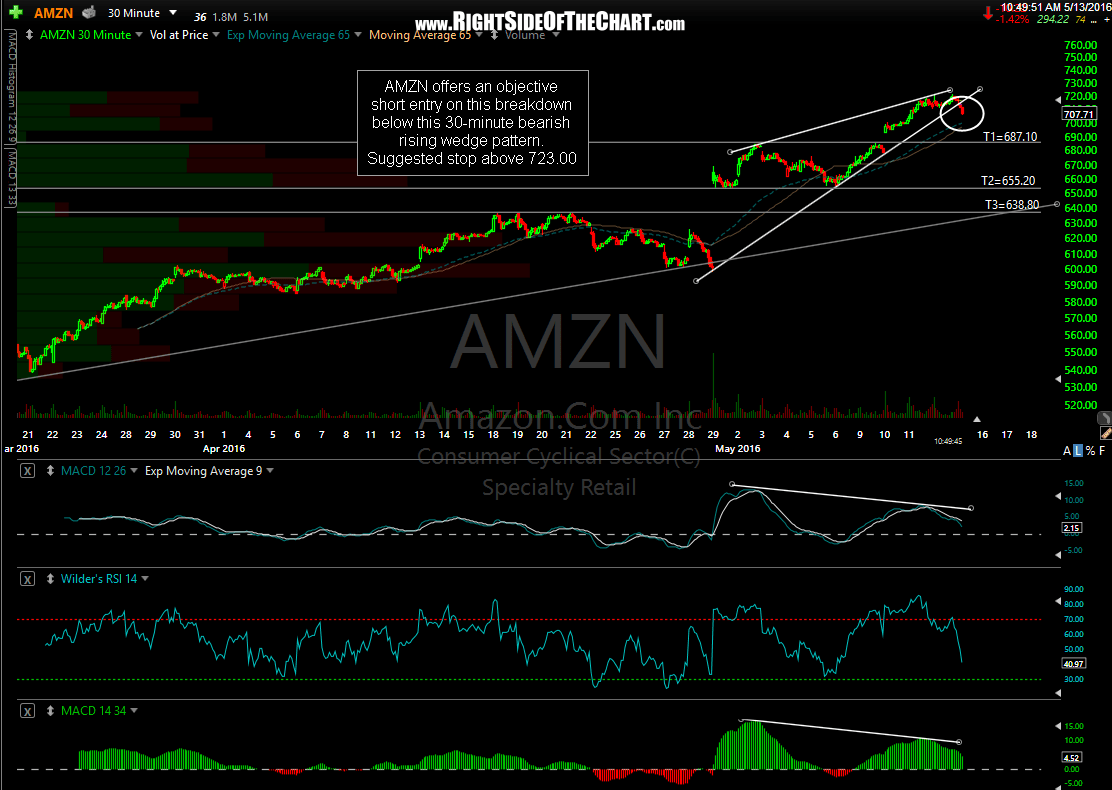Expand the Volume study dropdown arrow

click(556, 35)
